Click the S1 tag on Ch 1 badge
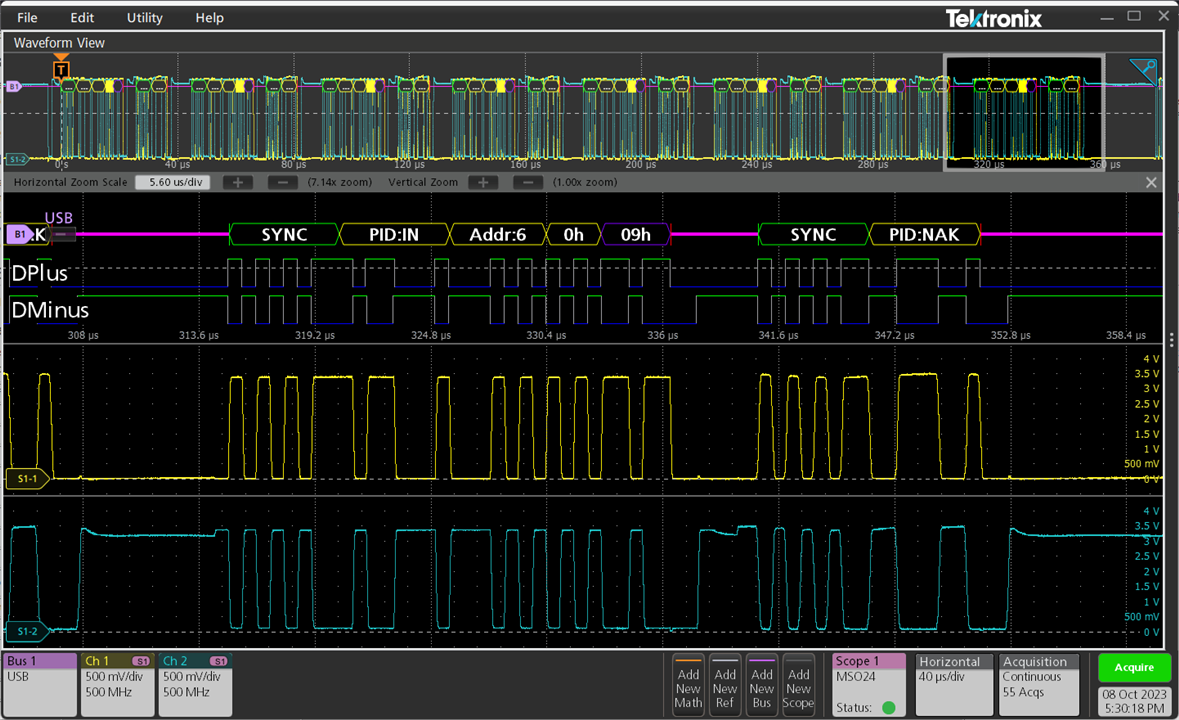Screen dimensions: 1179x720 coord(141,661)
